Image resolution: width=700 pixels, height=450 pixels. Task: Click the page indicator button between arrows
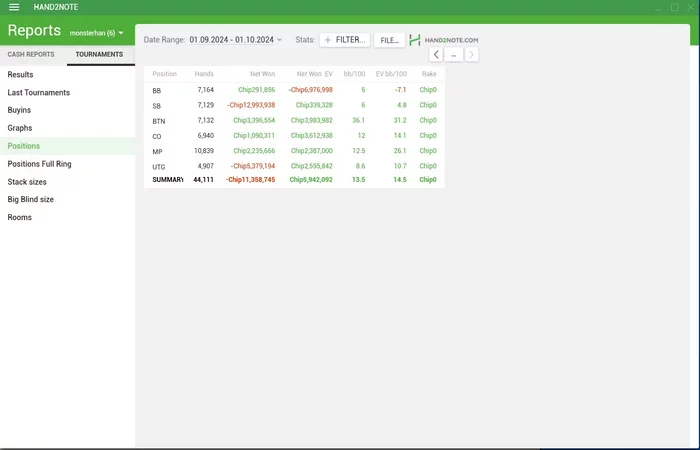pyautogui.click(x=454, y=55)
